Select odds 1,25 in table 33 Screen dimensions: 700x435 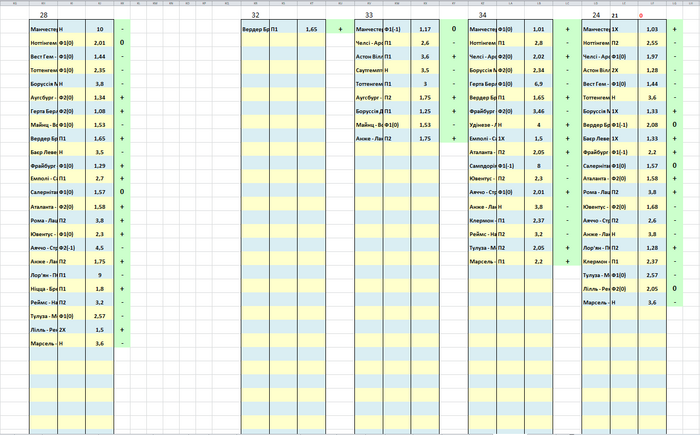coord(425,111)
